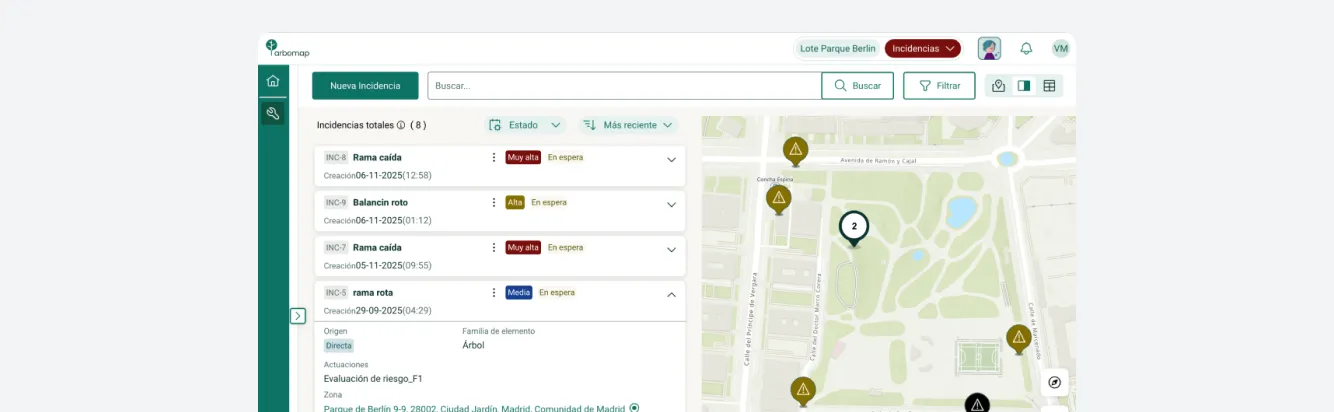Focus the Buscar search field
Viewport: 1334px width, 412px height.
(625, 86)
